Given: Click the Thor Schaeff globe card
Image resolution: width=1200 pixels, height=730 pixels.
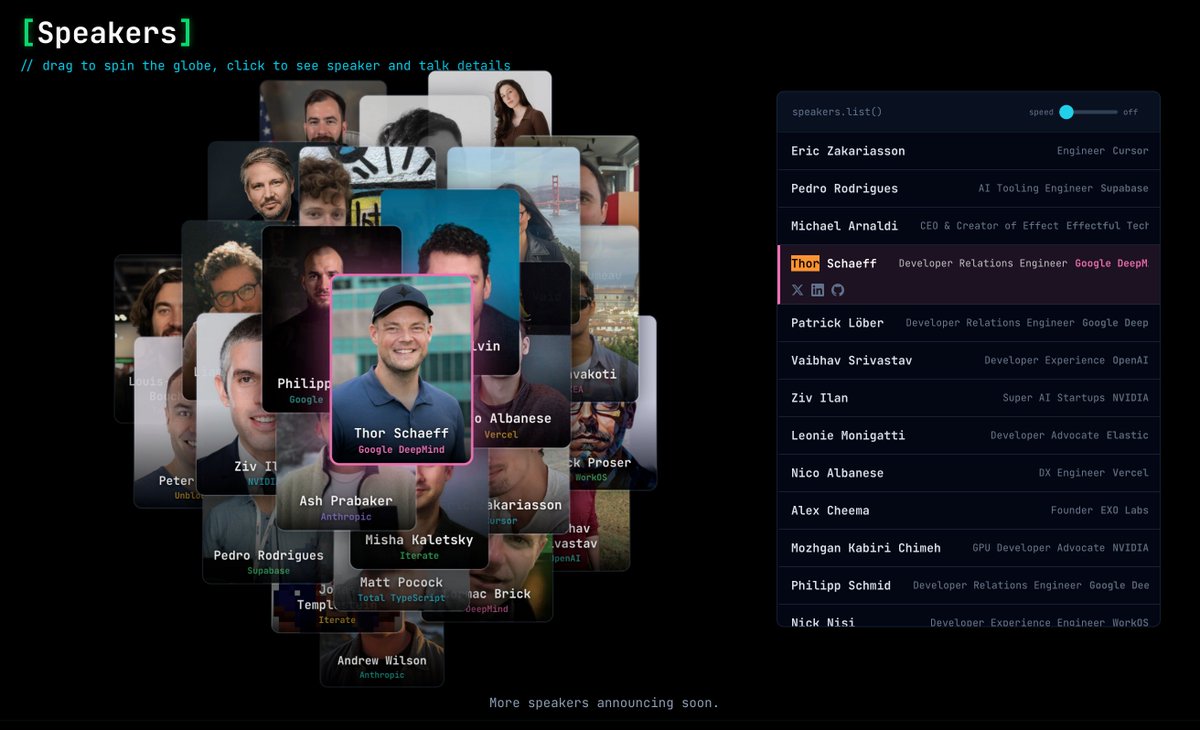Looking at the screenshot, I should point(401,370).
